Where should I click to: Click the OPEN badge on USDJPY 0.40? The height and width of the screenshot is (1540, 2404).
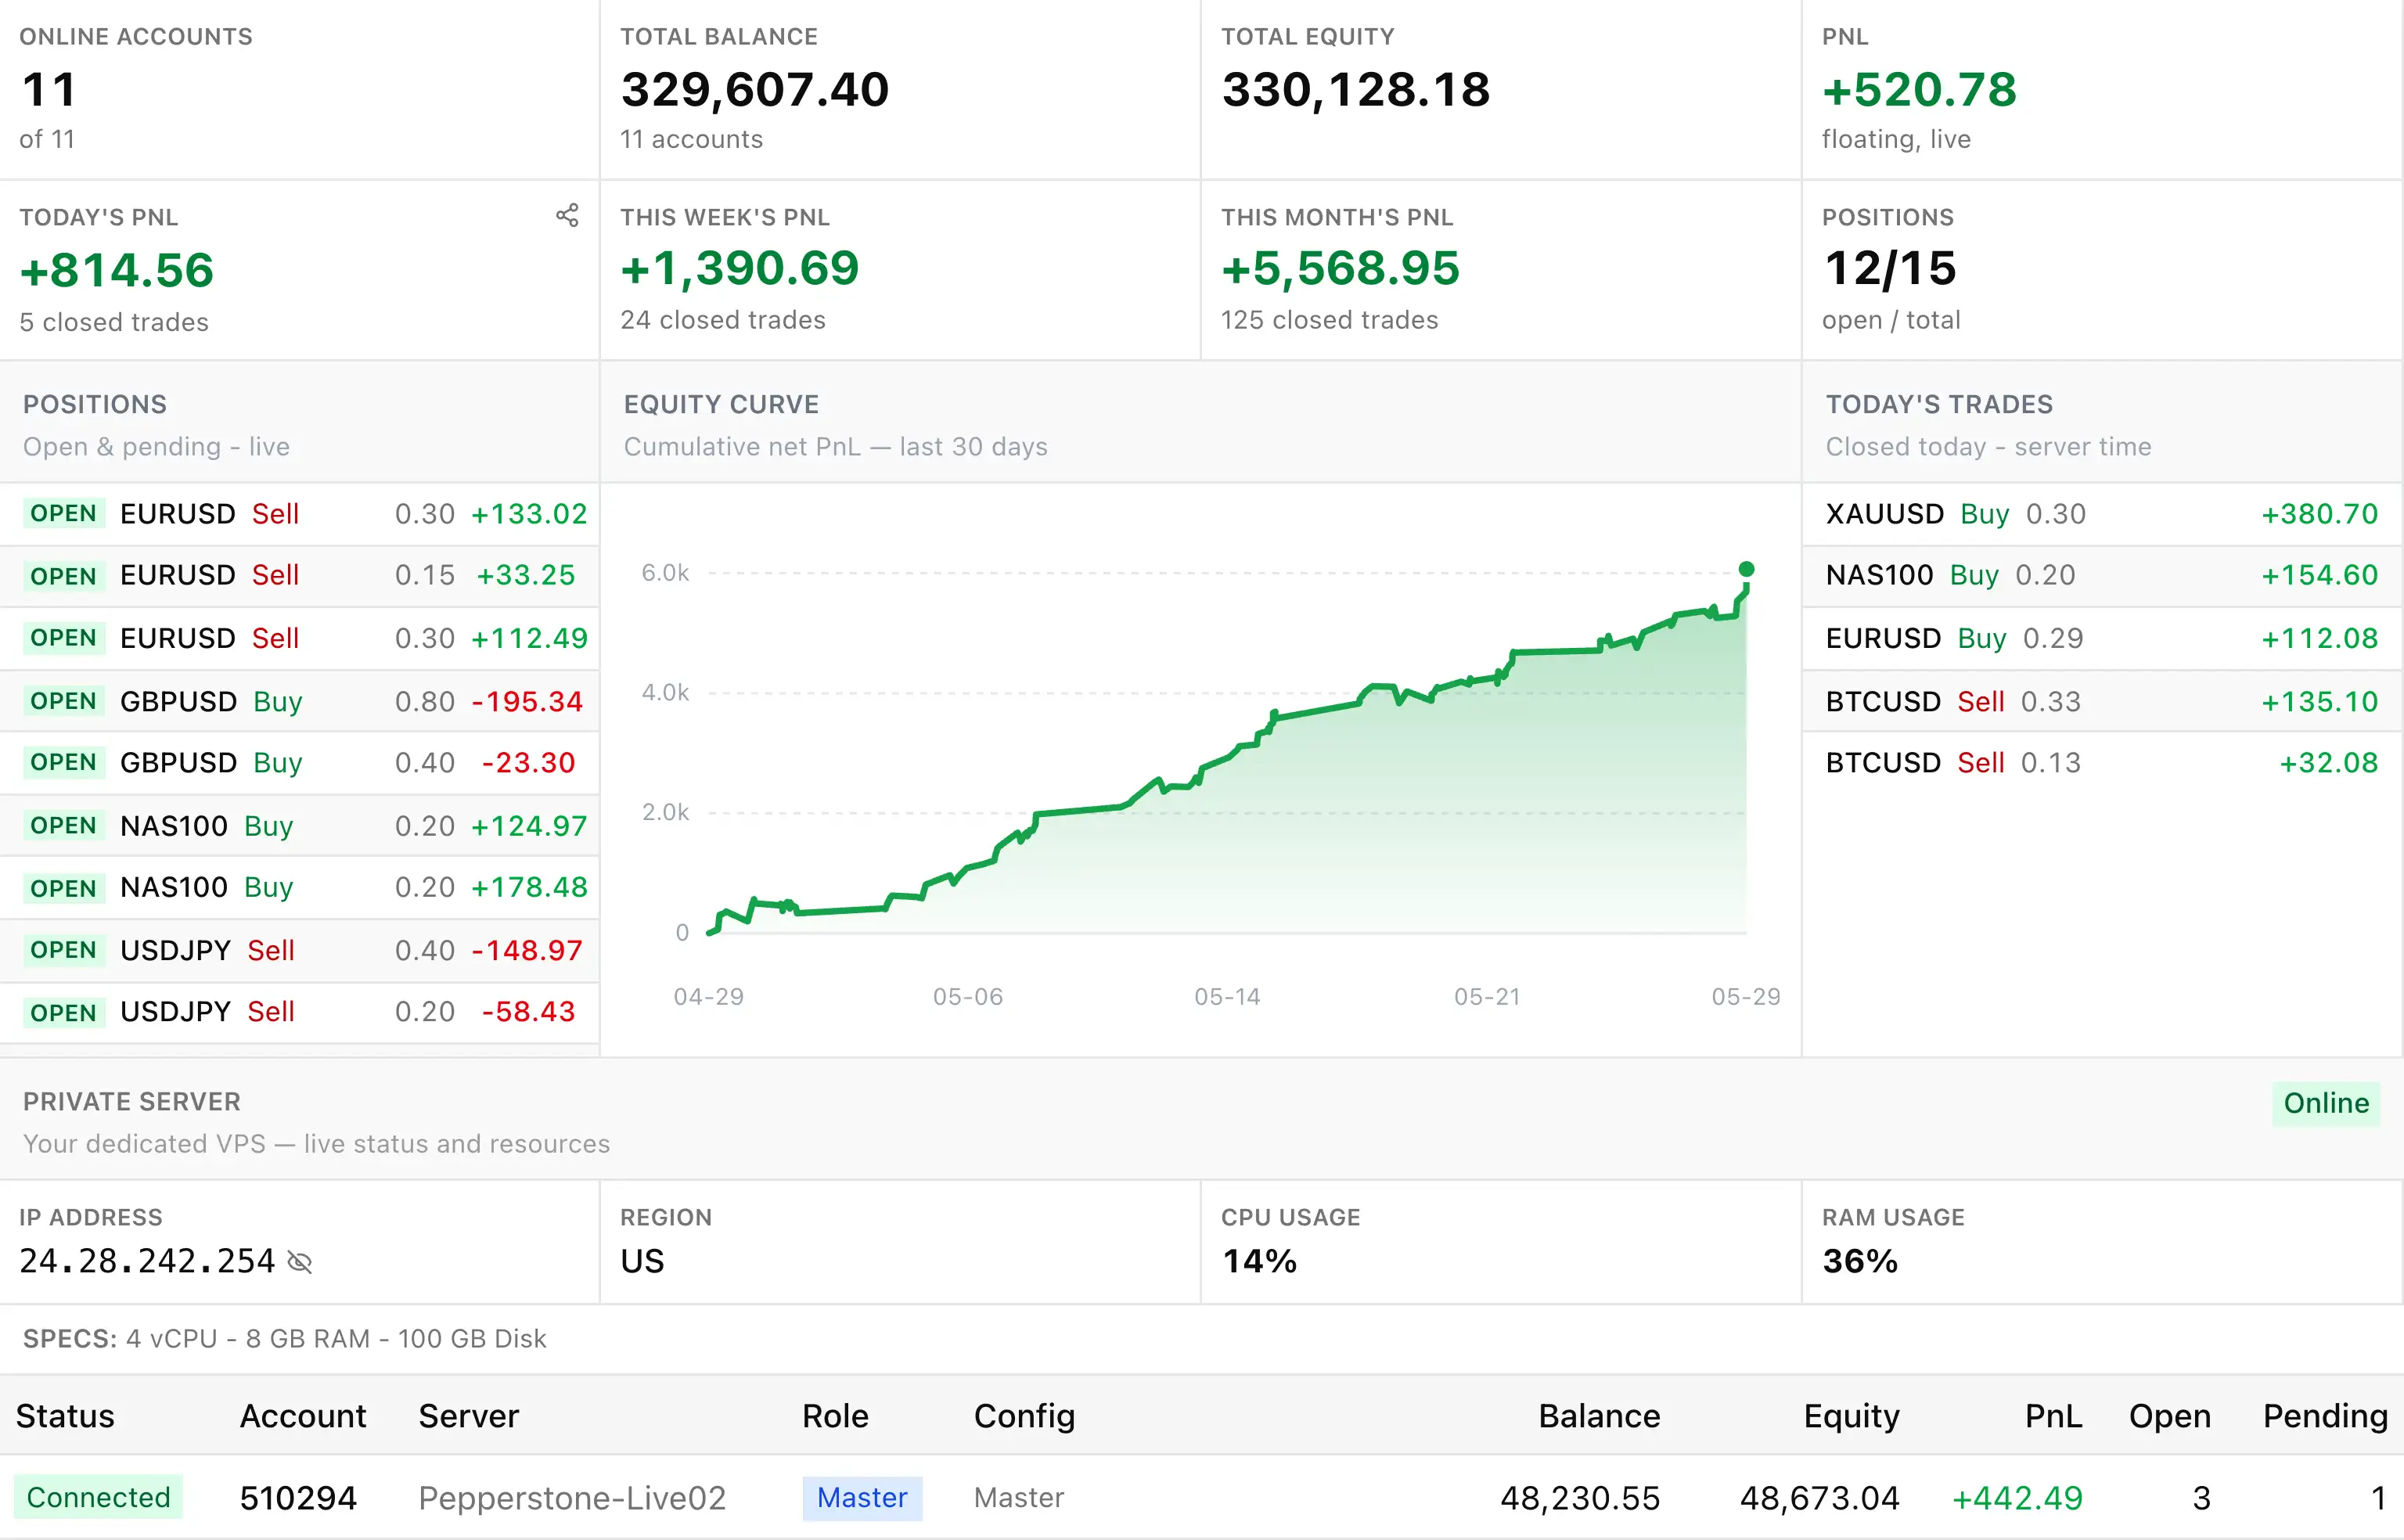coord(63,950)
